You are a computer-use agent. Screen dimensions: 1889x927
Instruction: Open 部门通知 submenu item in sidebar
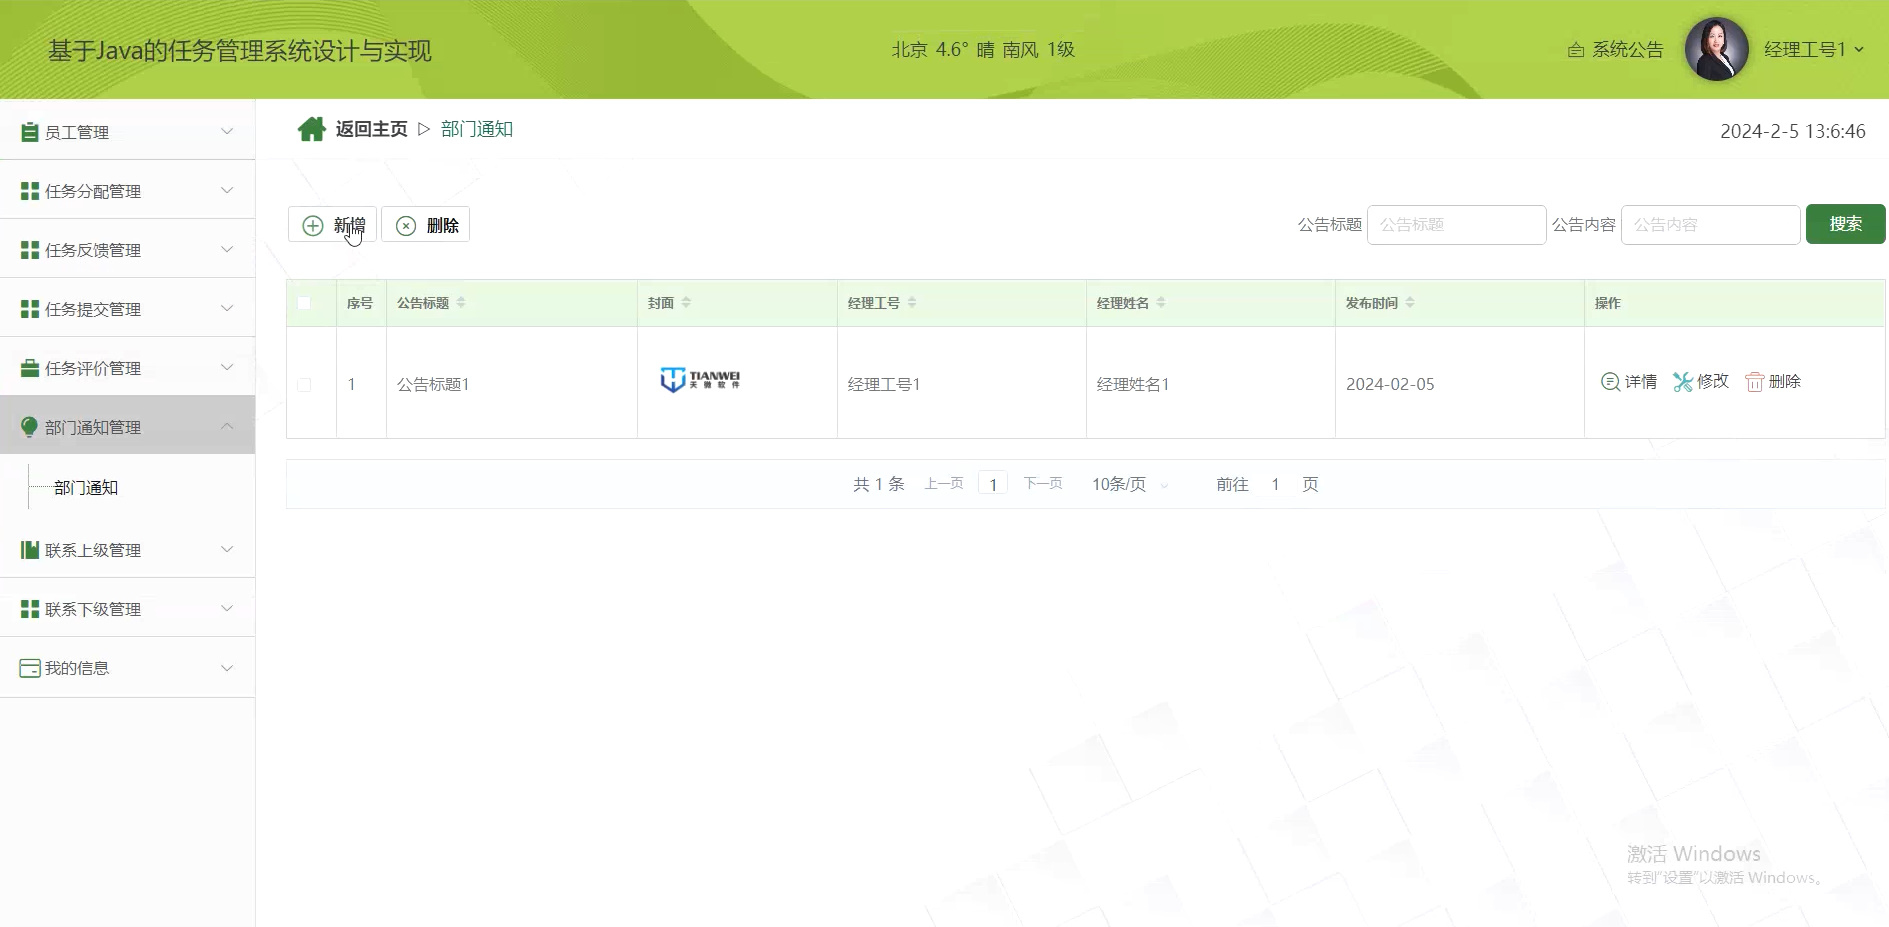86,488
